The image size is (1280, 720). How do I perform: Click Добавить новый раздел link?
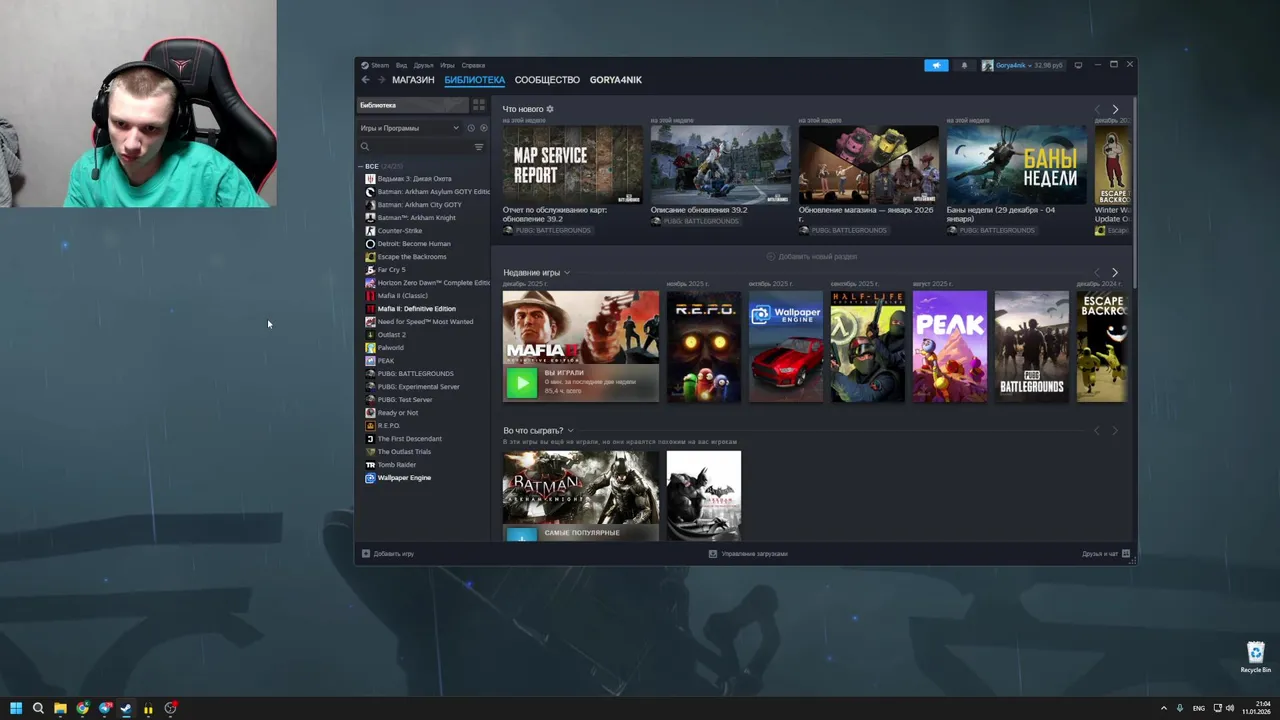pos(812,256)
